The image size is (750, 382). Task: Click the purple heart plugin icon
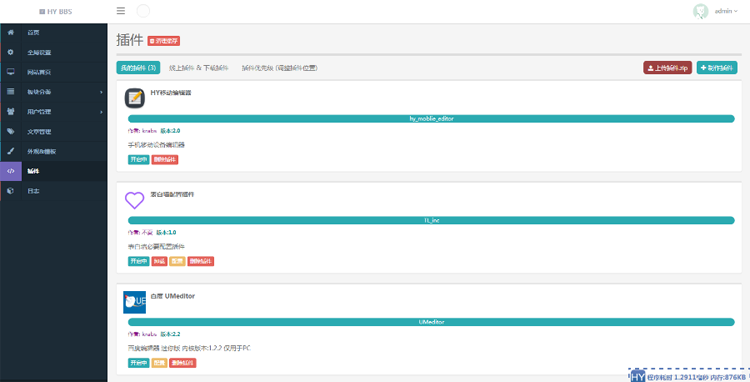tap(134, 200)
